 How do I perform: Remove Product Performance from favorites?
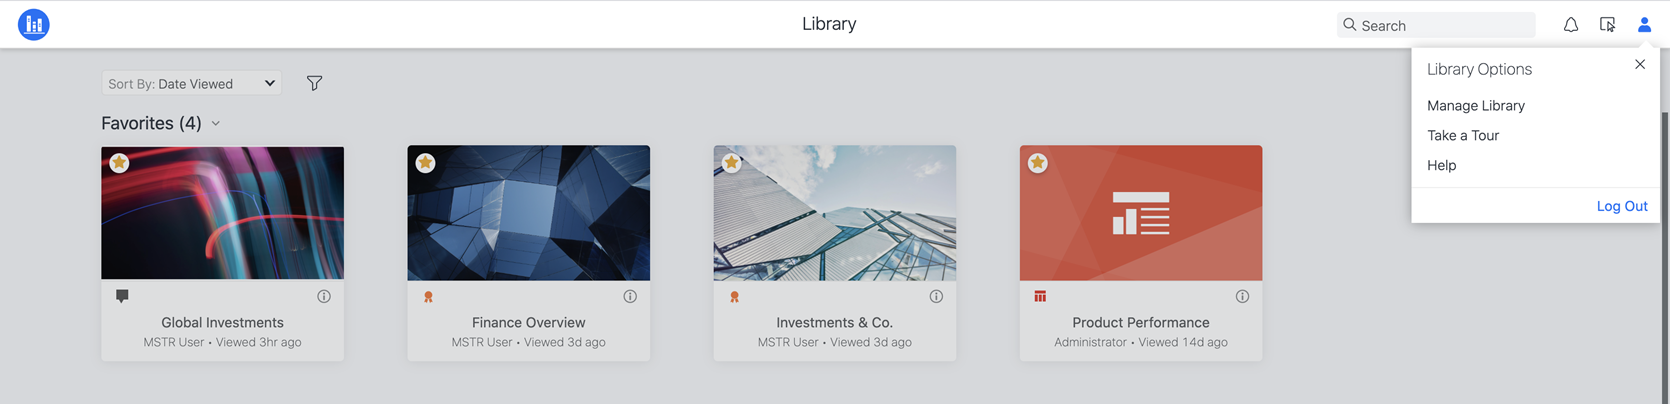(x=1037, y=162)
